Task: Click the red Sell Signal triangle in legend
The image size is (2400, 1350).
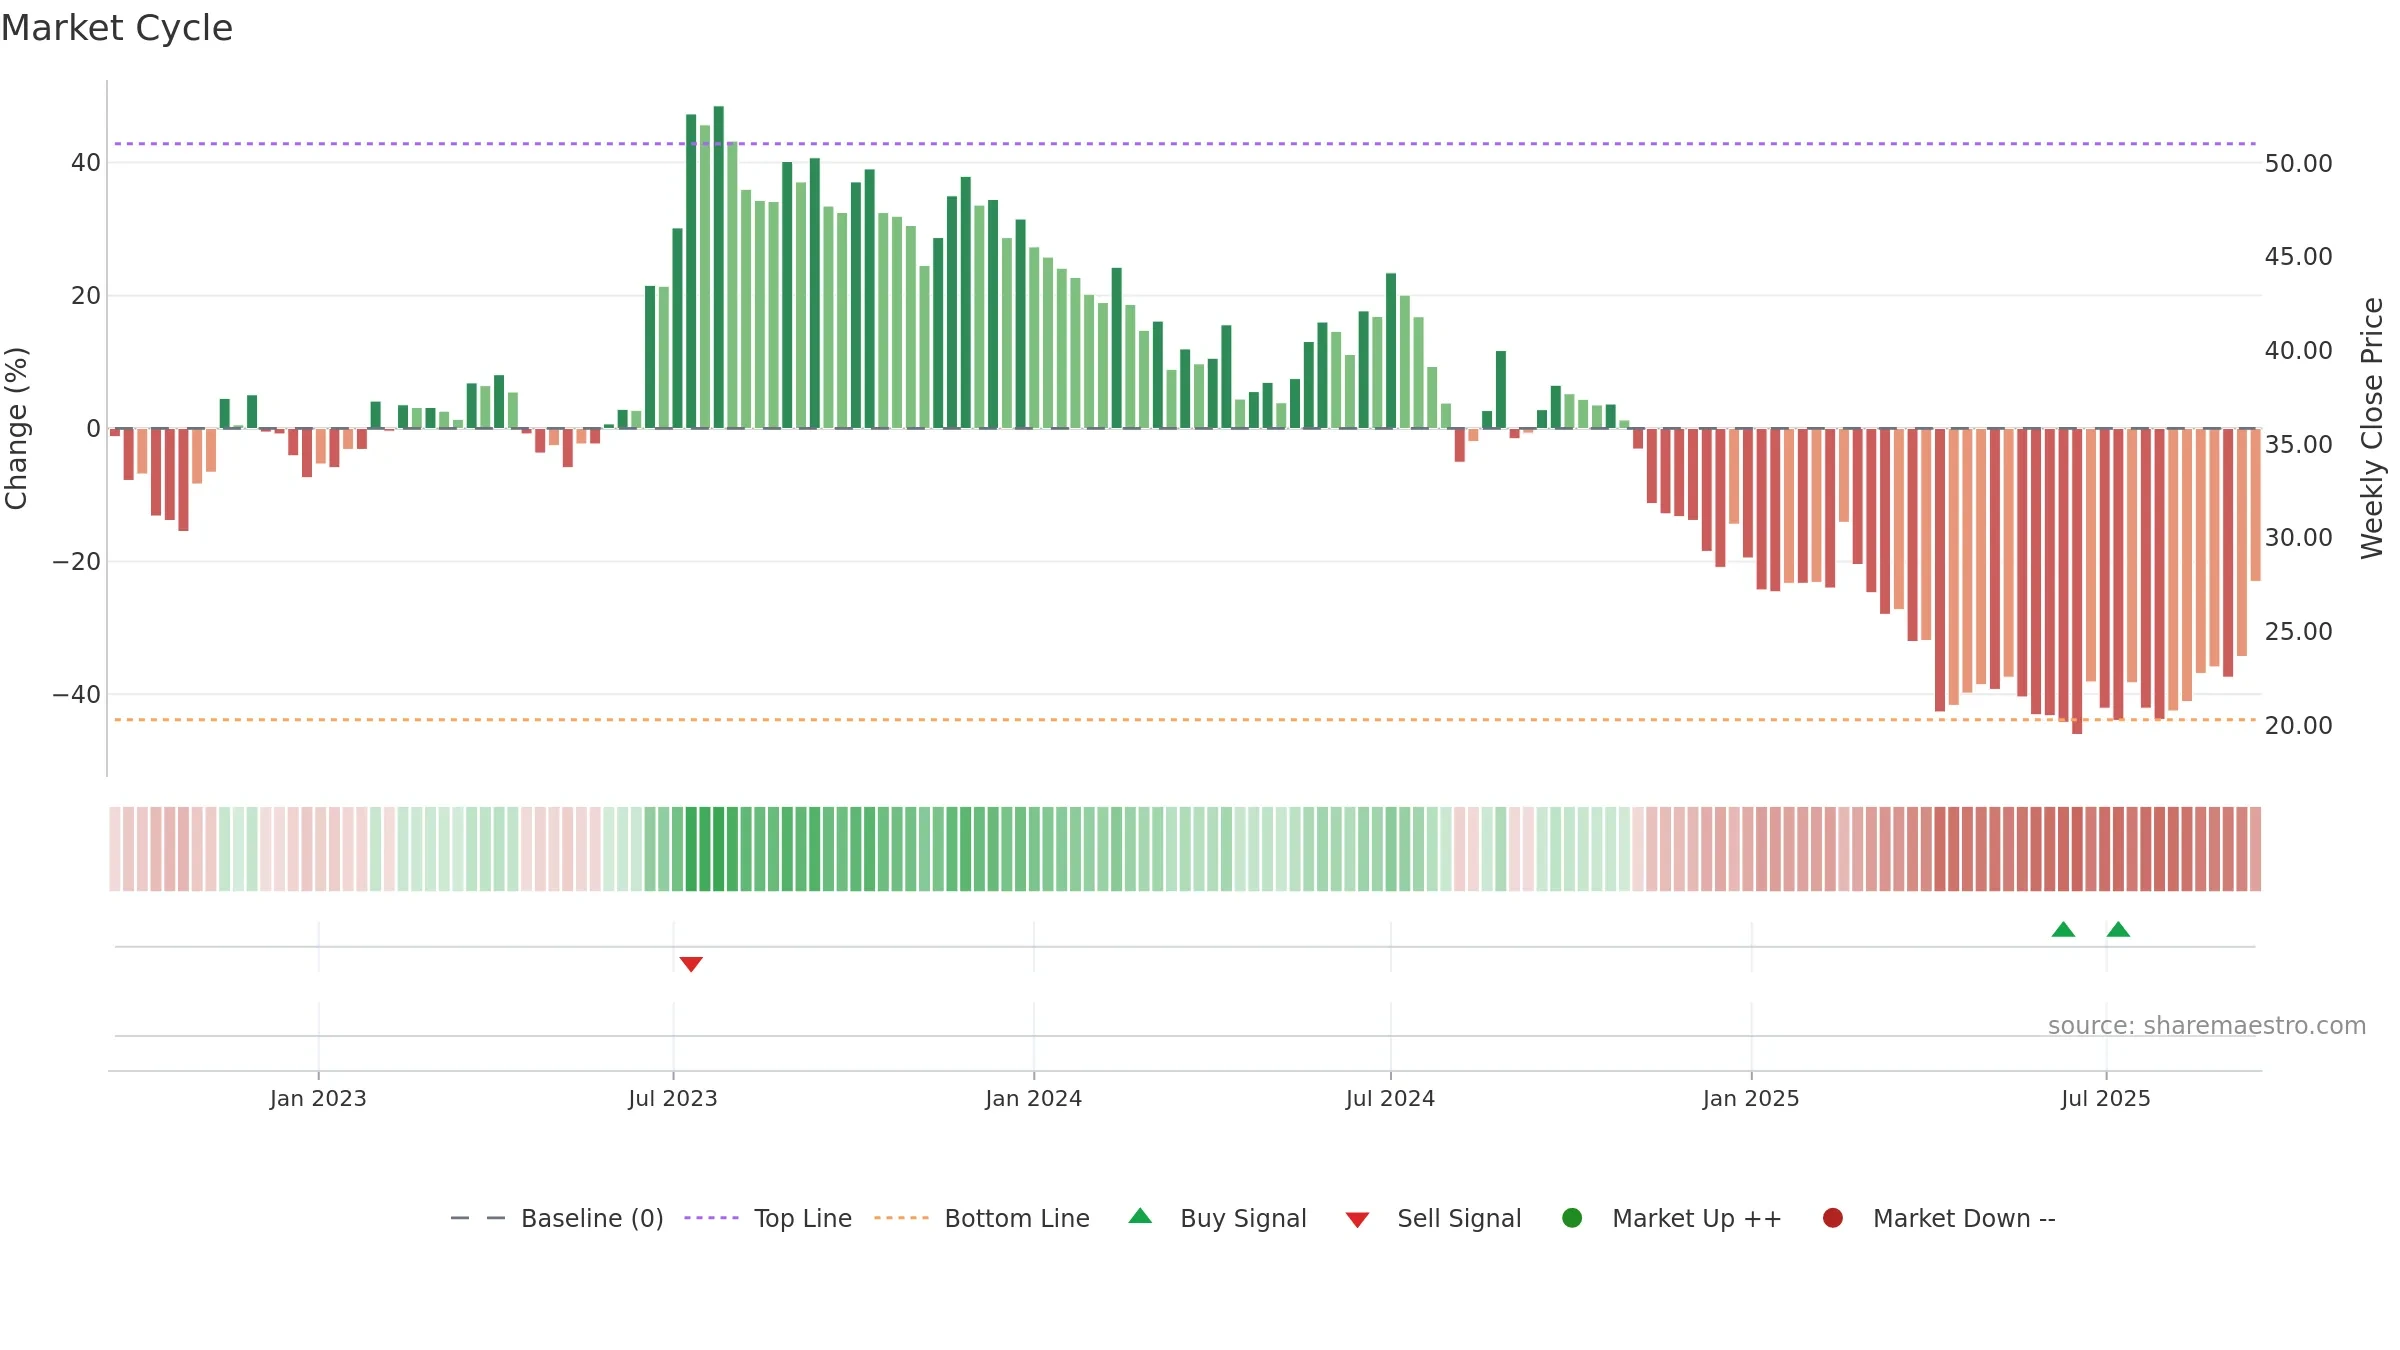Action: 1357,1220
